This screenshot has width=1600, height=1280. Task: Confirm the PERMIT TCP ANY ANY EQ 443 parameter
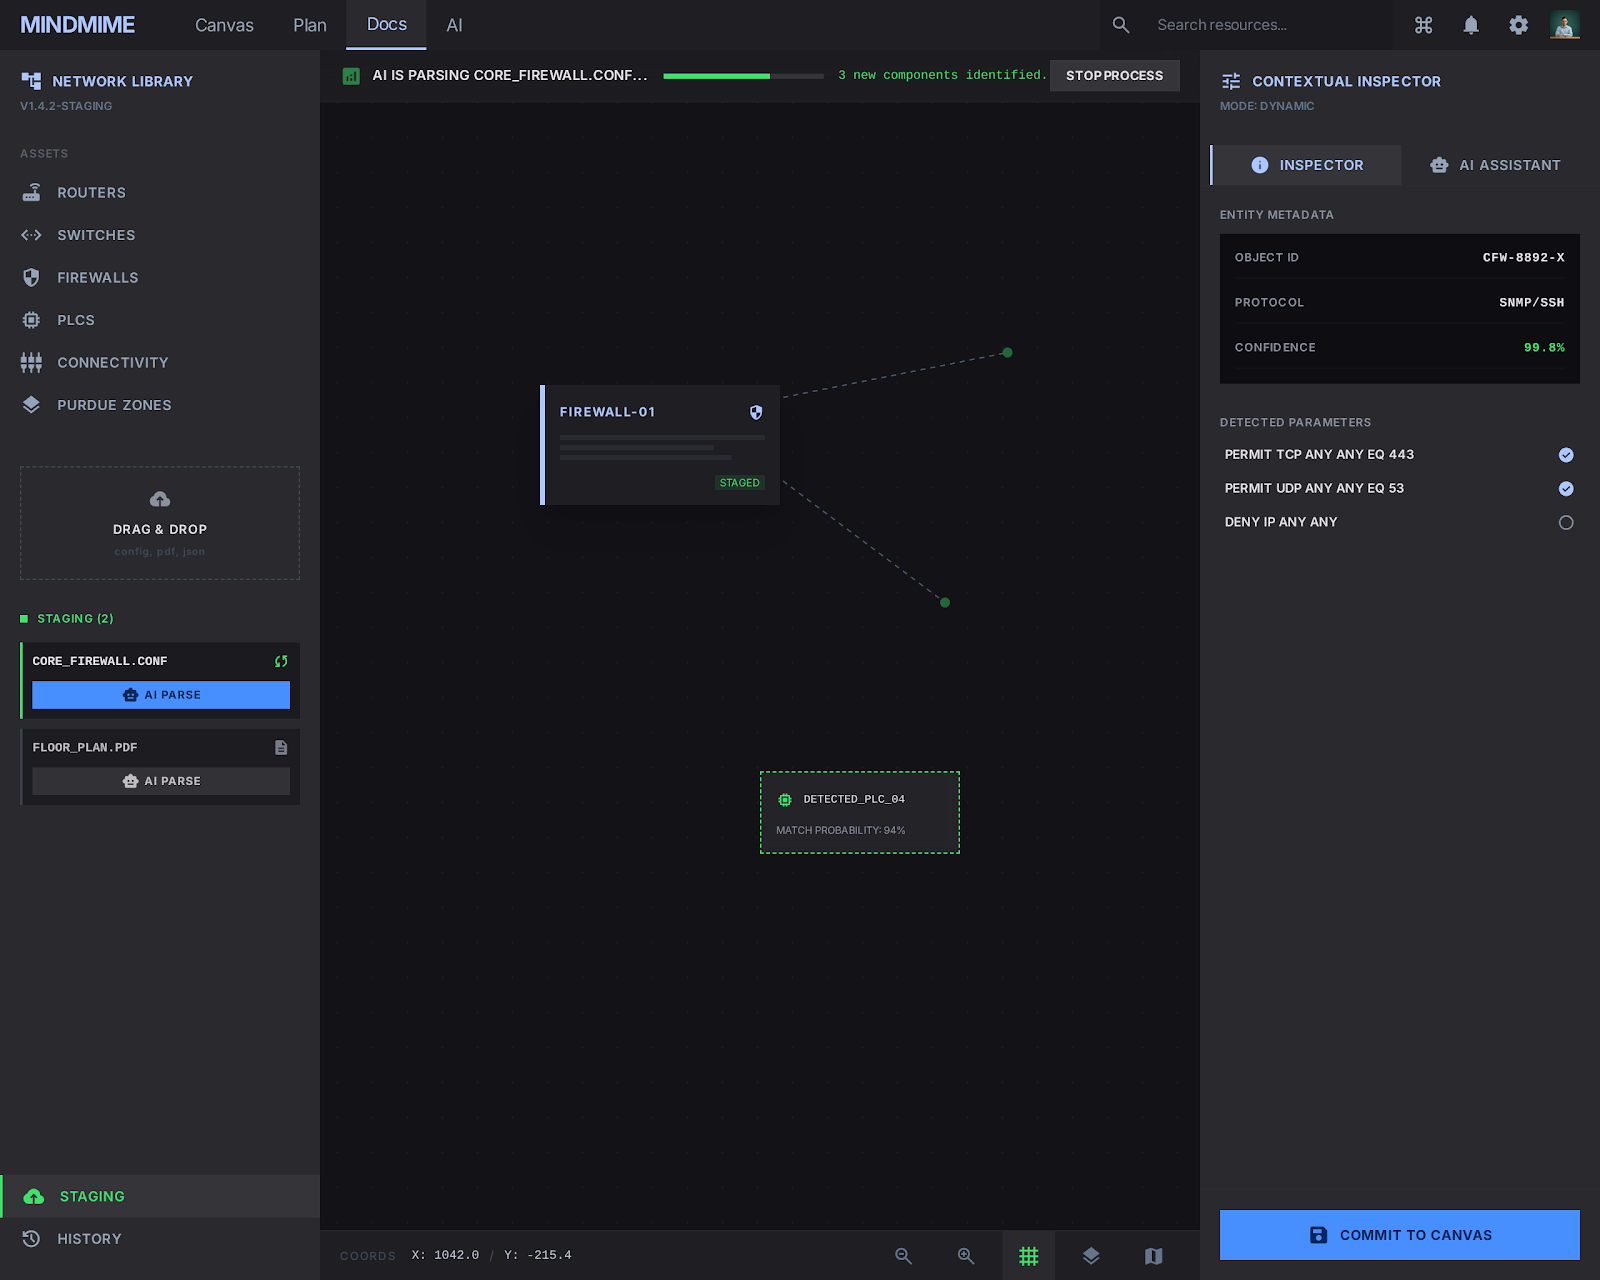tap(1565, 454)
